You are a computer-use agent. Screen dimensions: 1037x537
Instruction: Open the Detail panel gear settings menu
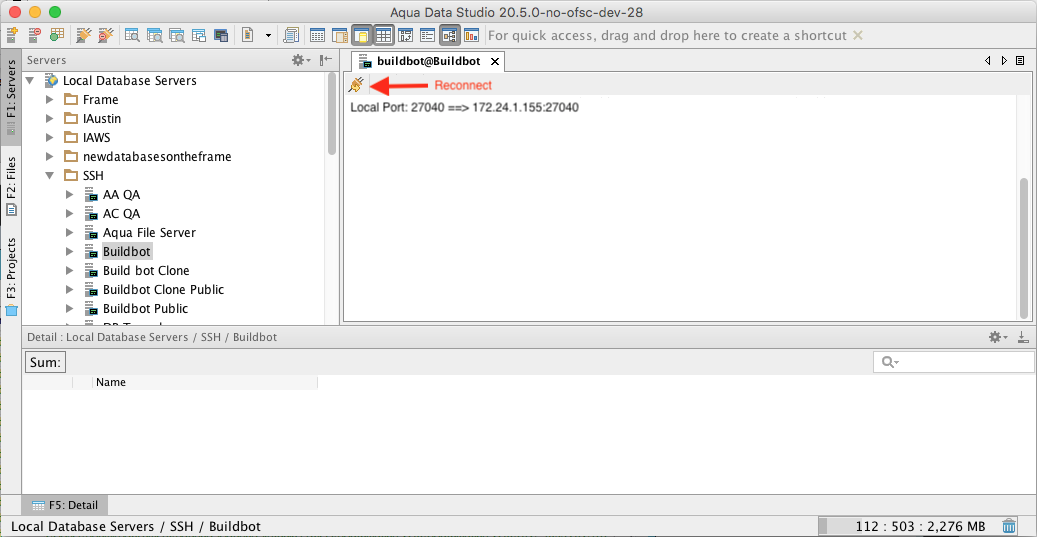998,337
